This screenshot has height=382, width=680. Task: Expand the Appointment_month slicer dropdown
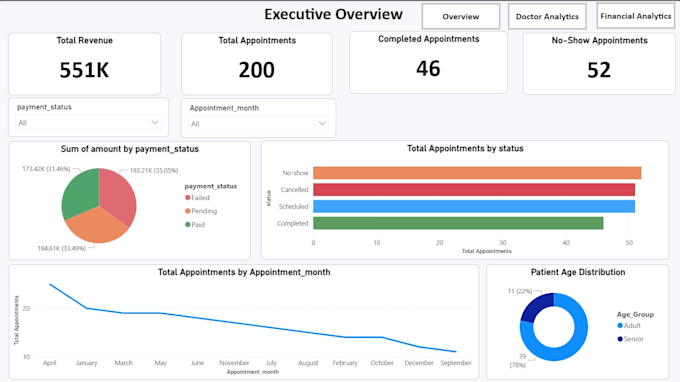click(x=258, y=124)
